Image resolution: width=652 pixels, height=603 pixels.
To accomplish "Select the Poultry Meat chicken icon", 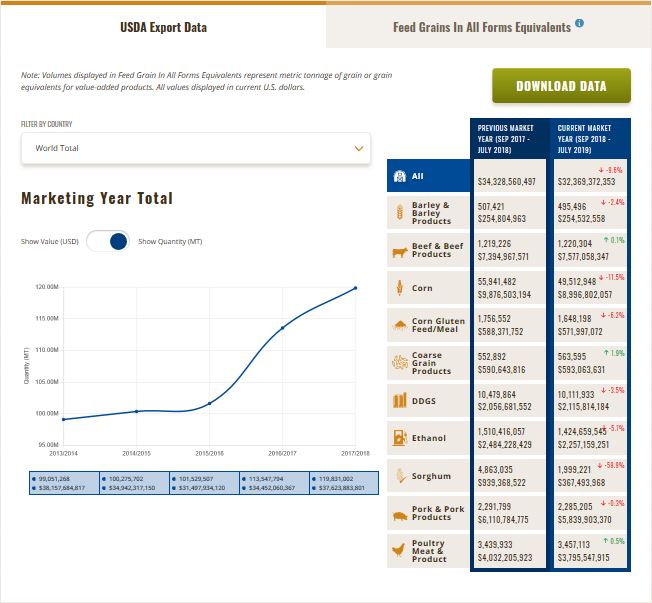I will click(x=399, y=550).
